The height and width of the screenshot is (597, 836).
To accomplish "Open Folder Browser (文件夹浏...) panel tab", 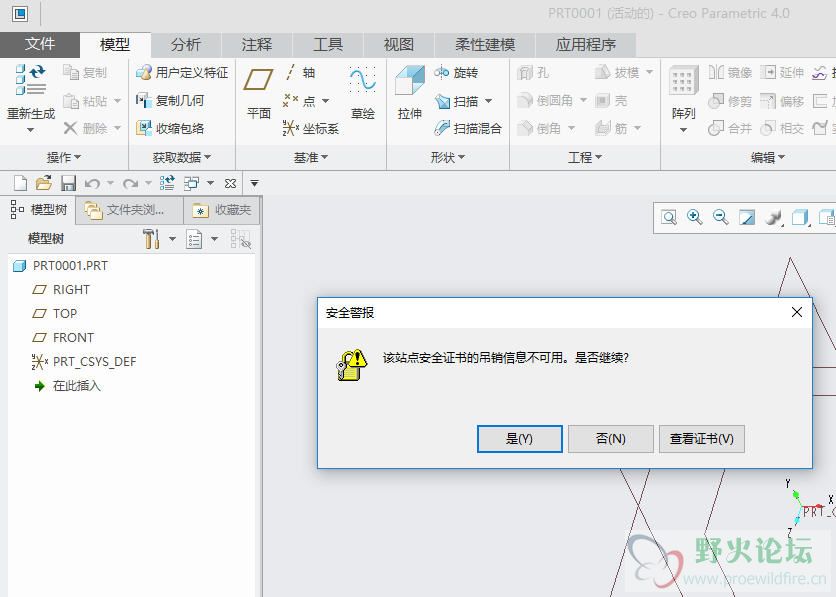I will pos(130,210).
